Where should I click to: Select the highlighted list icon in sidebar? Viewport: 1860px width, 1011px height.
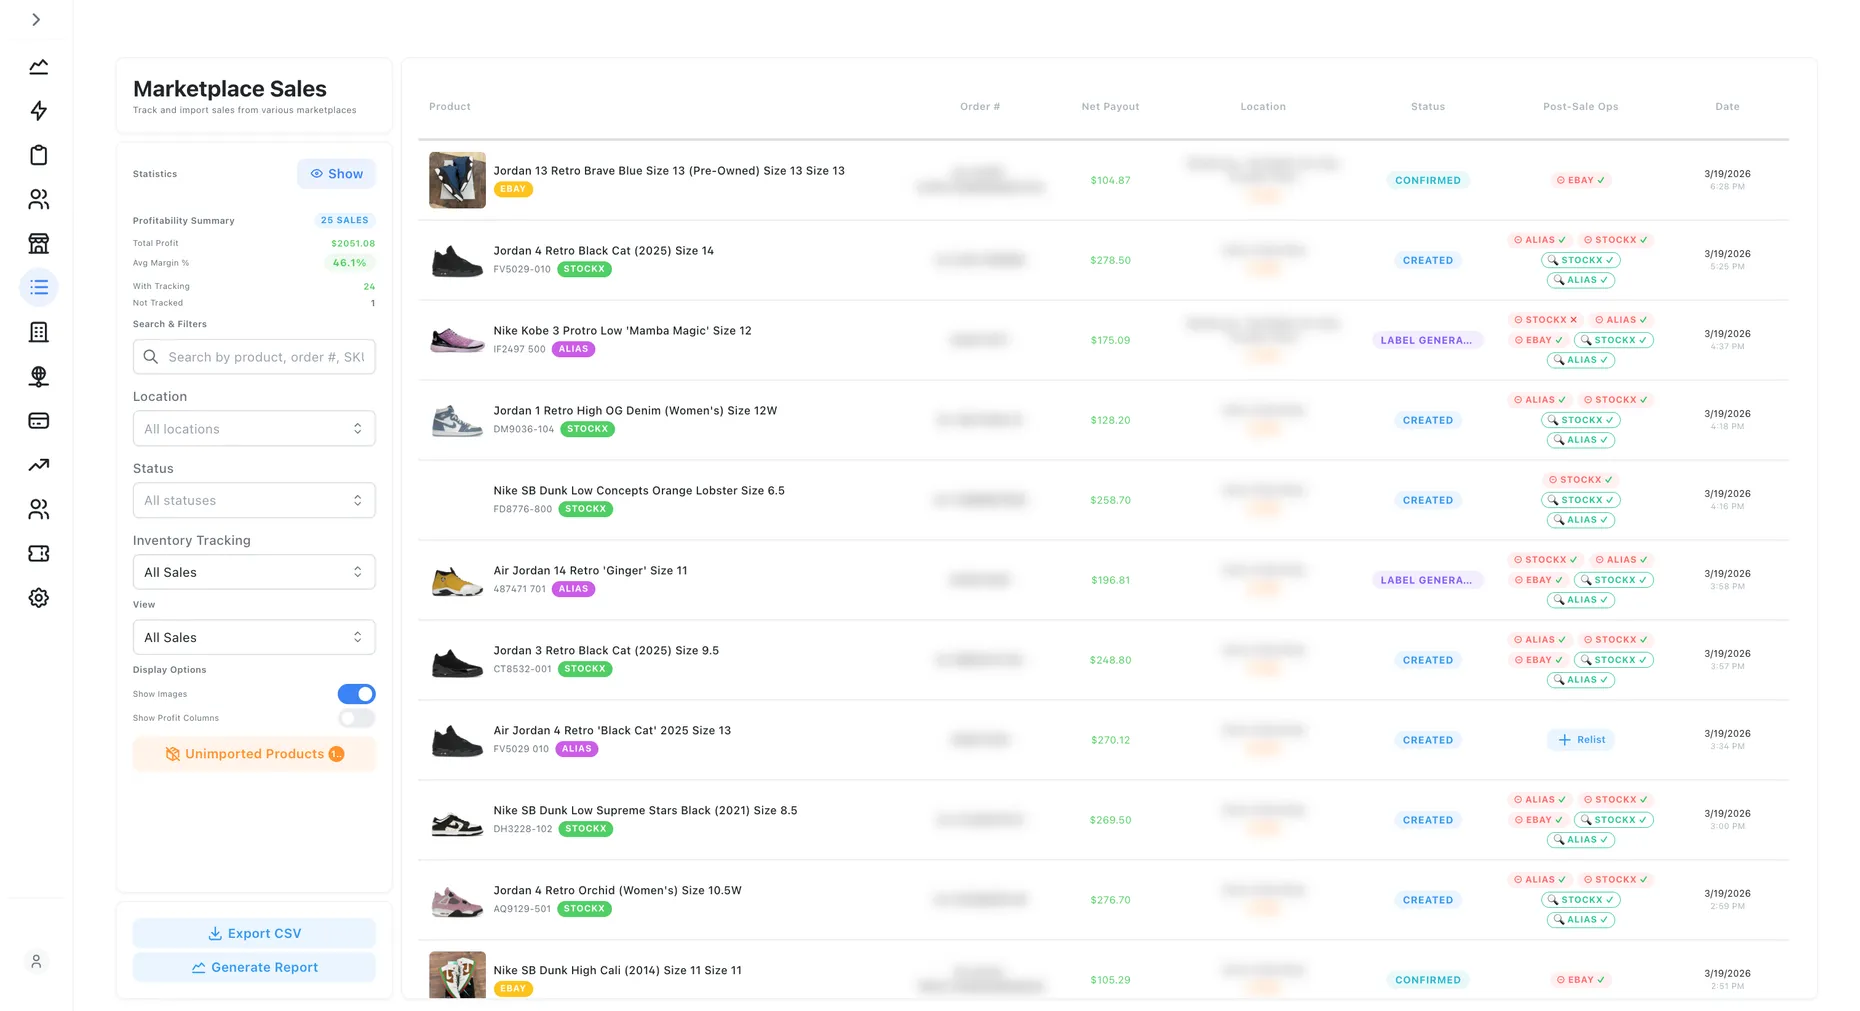pyautogui.click(x=39, y=288)
